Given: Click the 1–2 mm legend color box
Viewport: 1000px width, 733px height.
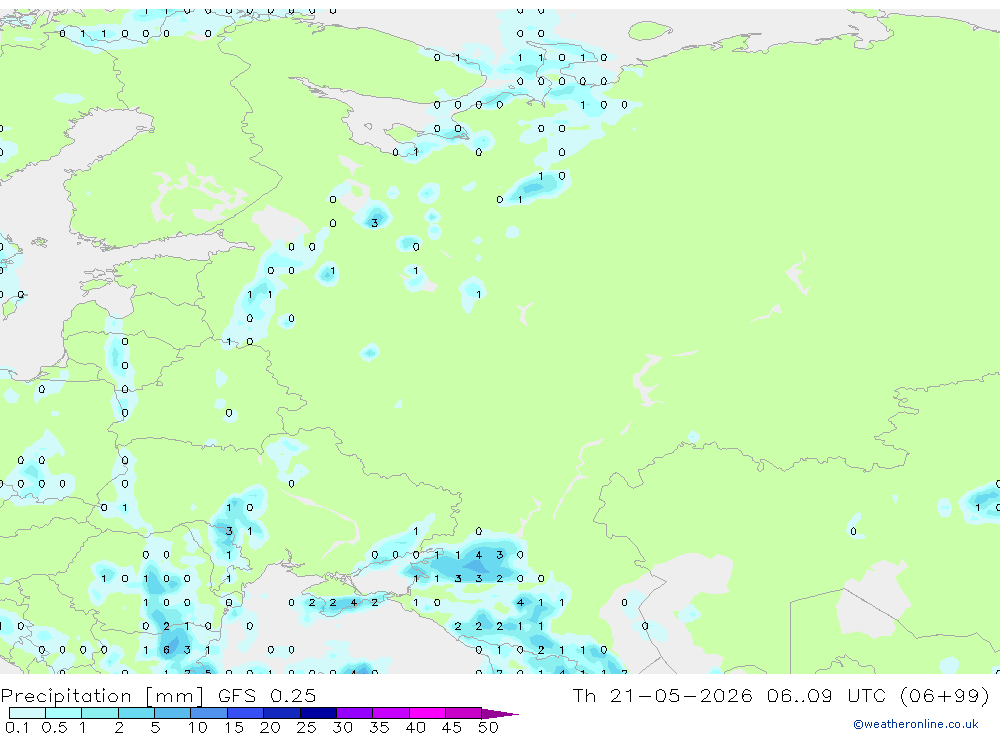Looking at the screenshot, I should point(100,713).
